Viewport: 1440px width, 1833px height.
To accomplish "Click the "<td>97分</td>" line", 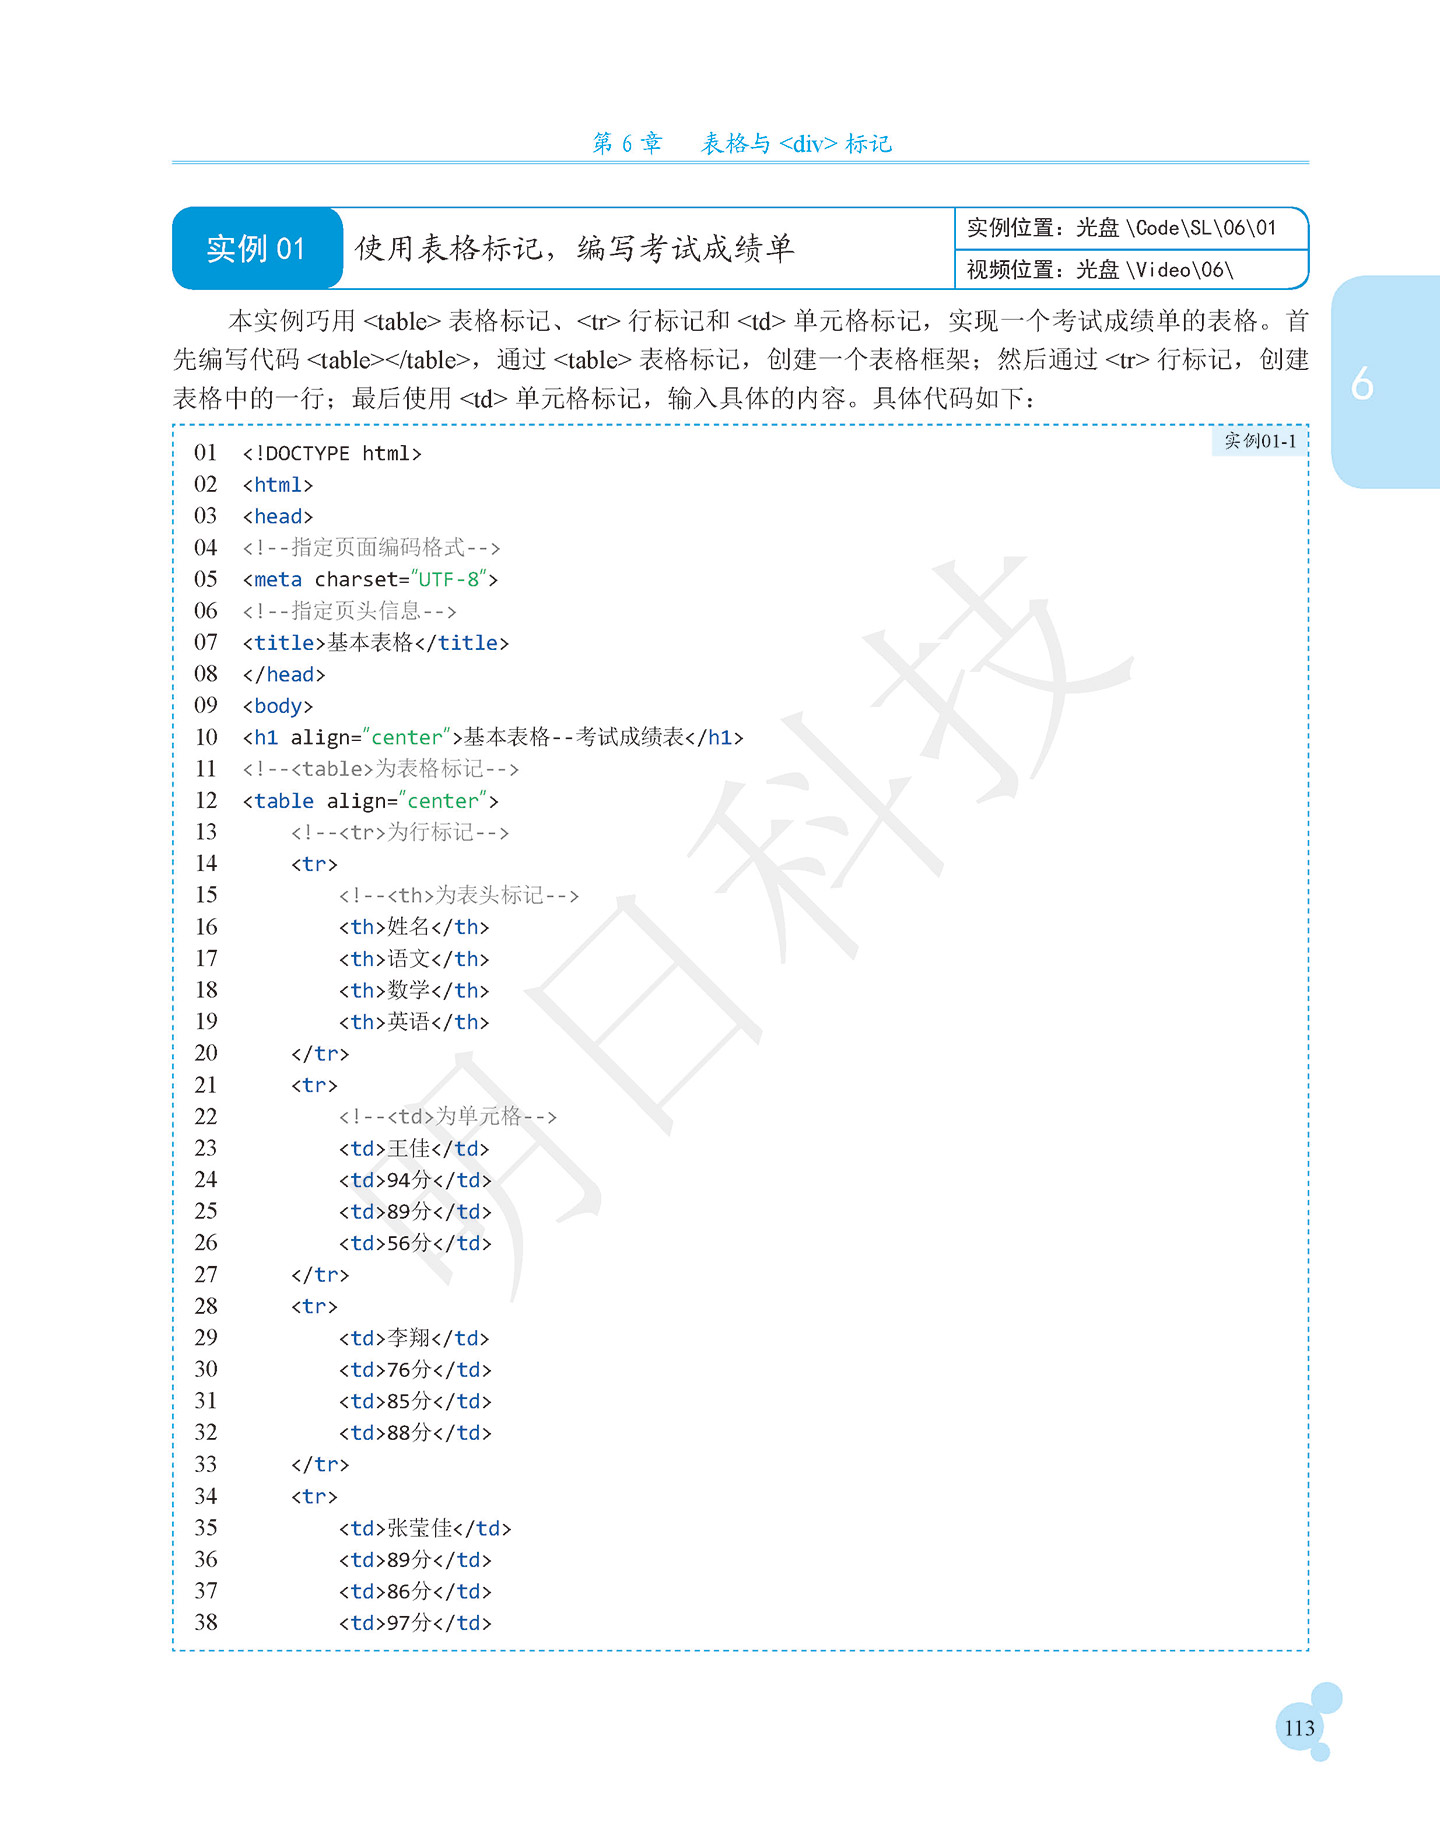I will point(415,1623).
